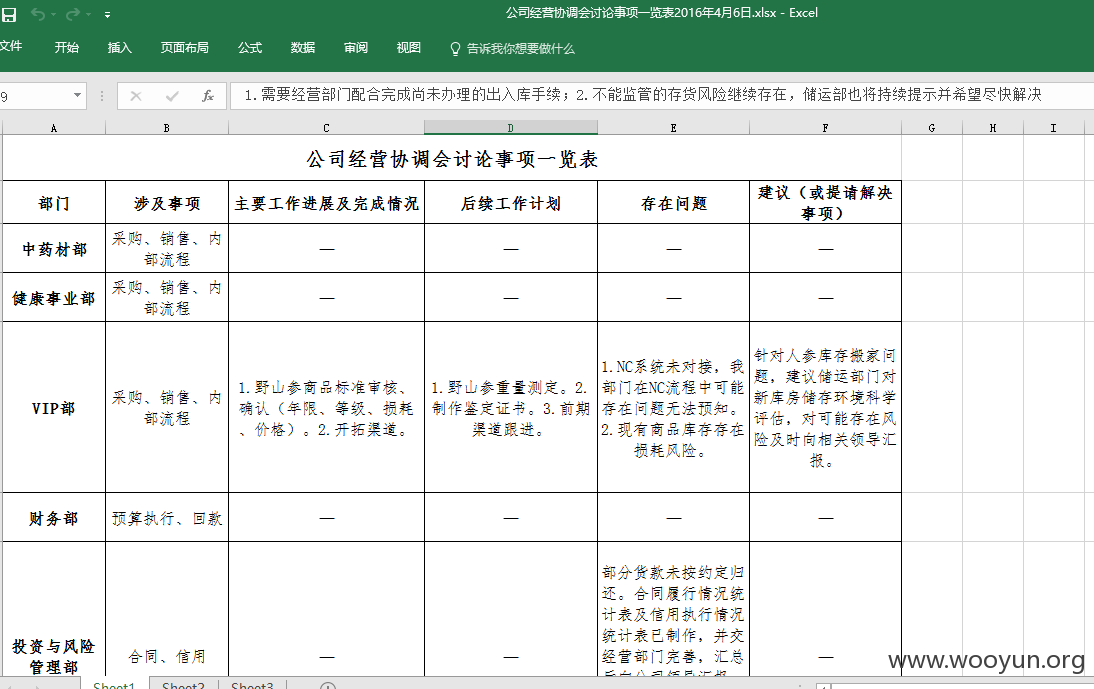Click the lightbulb Tell Me icon
Screen dimensions: 1094x689
pyautogui.click(x=455, y=49)
